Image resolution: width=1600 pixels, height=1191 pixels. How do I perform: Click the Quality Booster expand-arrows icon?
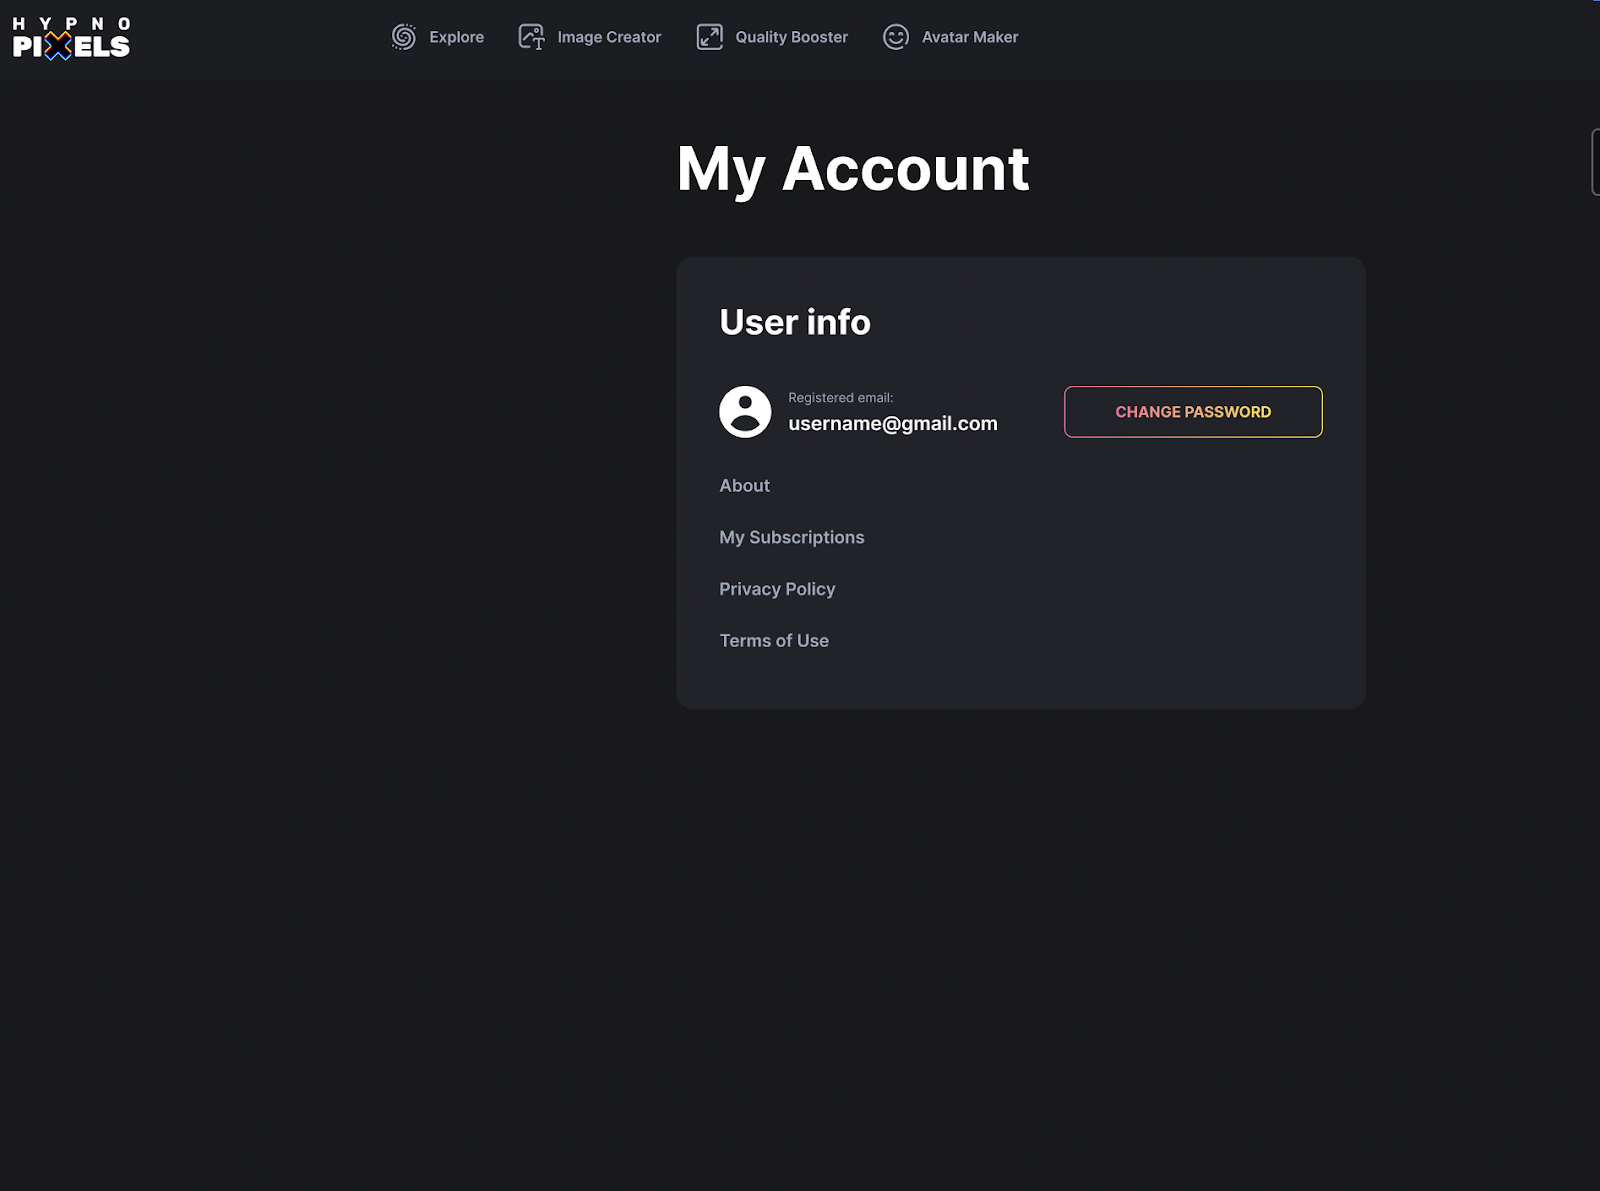[x=710, y=37]
